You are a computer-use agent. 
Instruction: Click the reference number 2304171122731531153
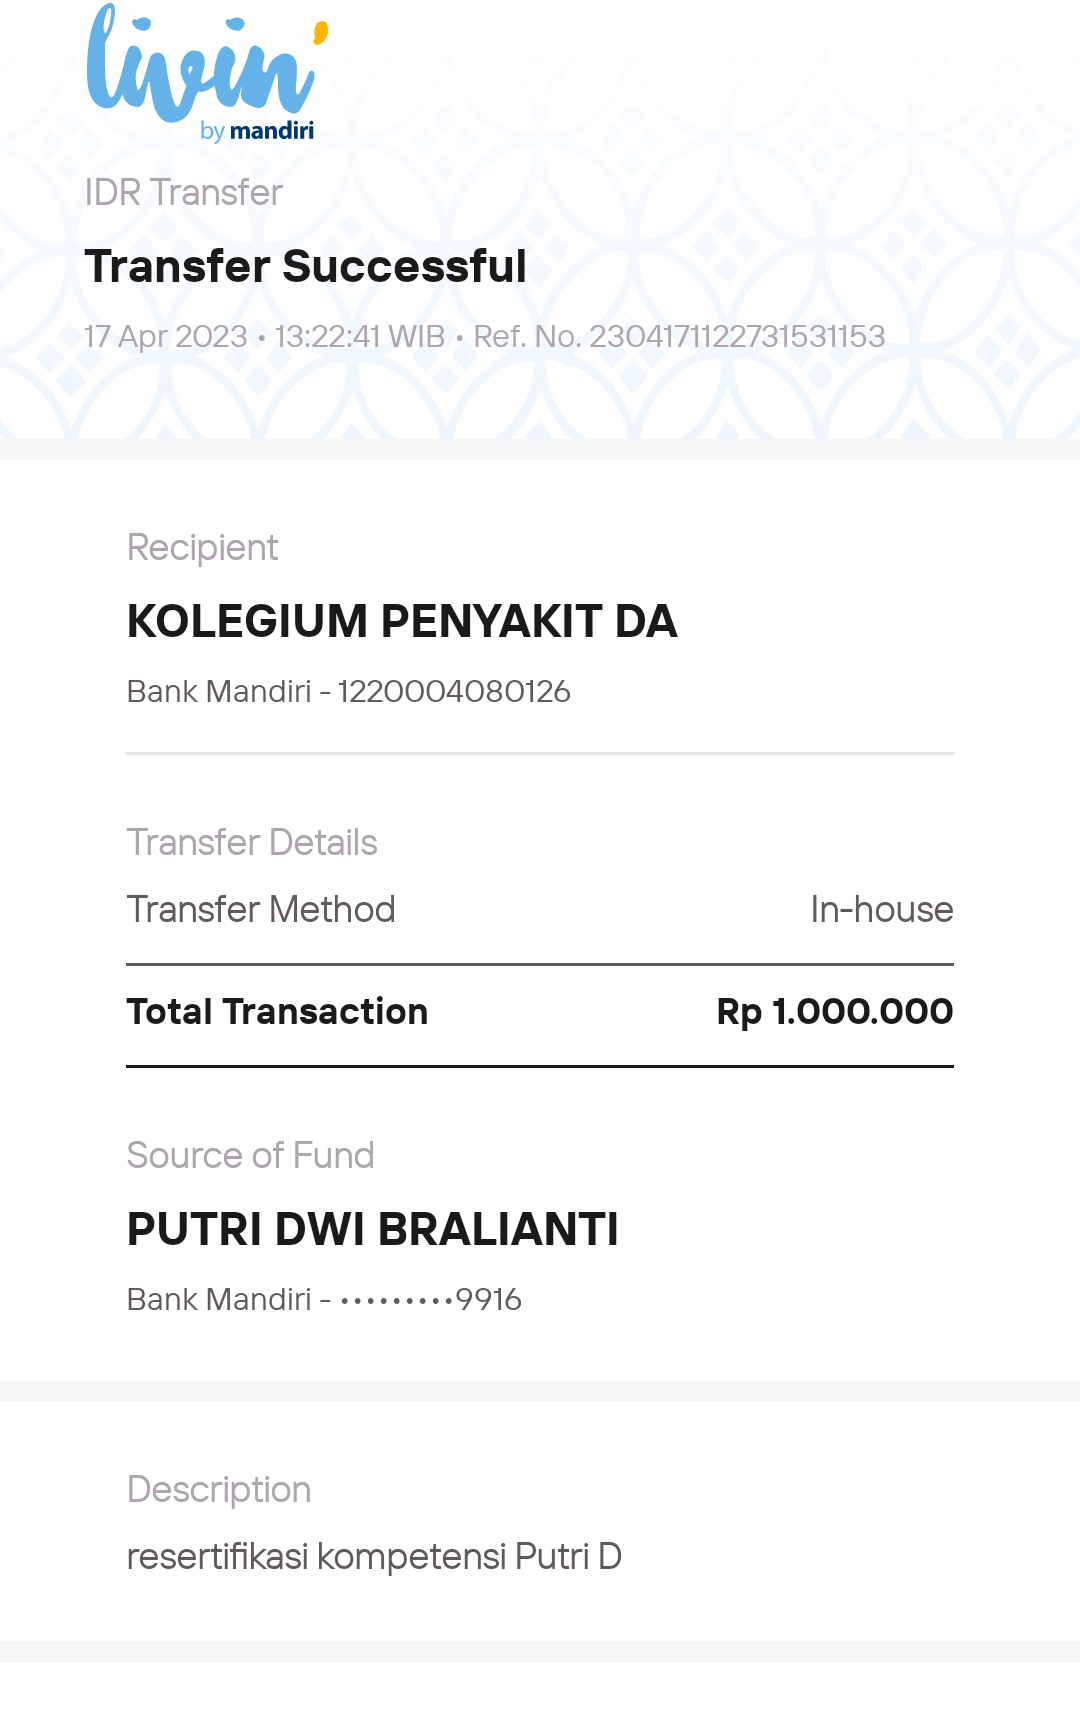click(737, 337)
